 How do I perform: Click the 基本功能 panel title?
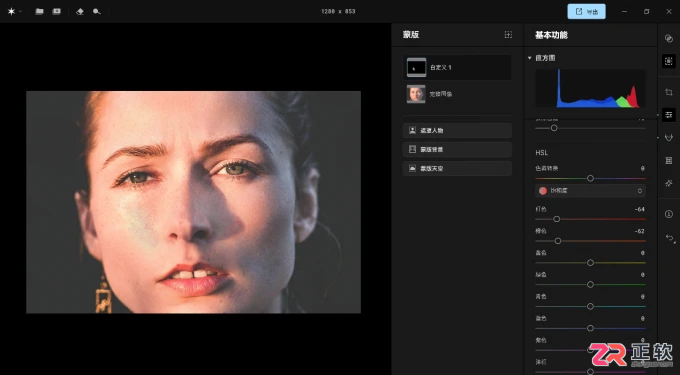coord(551,35)
